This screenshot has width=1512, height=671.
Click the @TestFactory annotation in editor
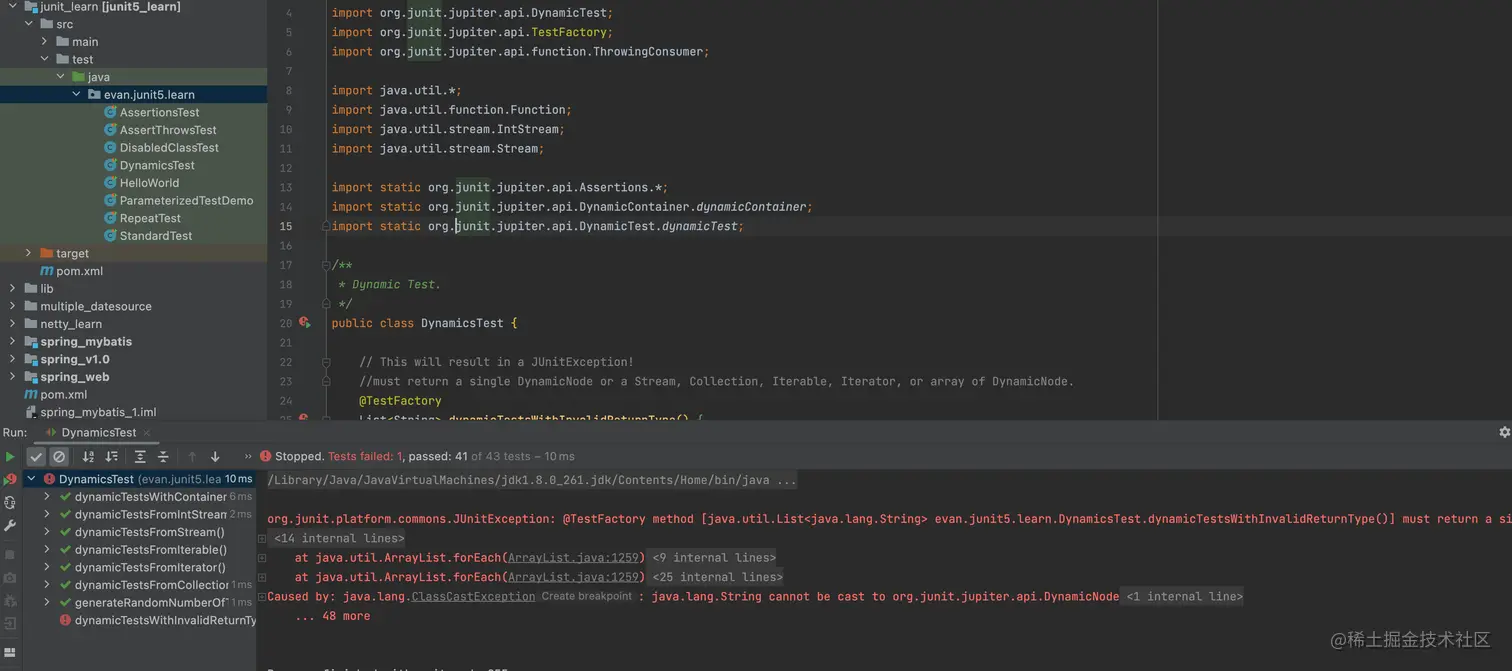pyautogui.click(x=400, y=401)
